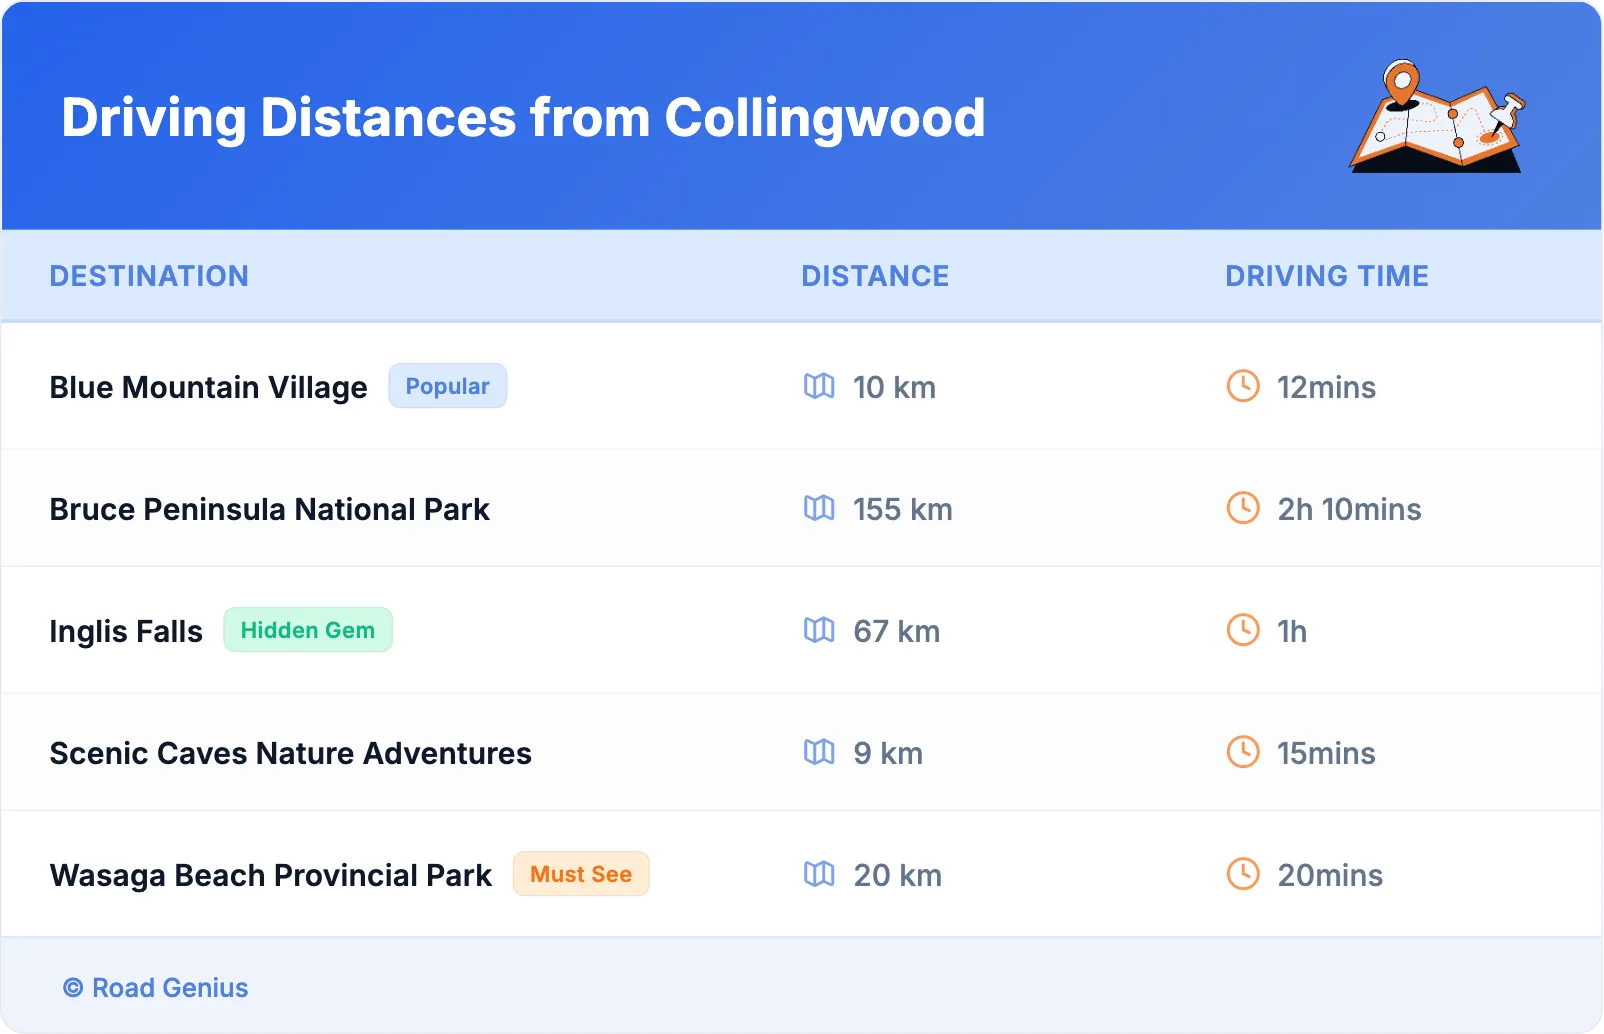Viewport: 1604px width, 1034px height.
Task: Click the map with pin illustration in header
Action: (x=1438, y=116)
